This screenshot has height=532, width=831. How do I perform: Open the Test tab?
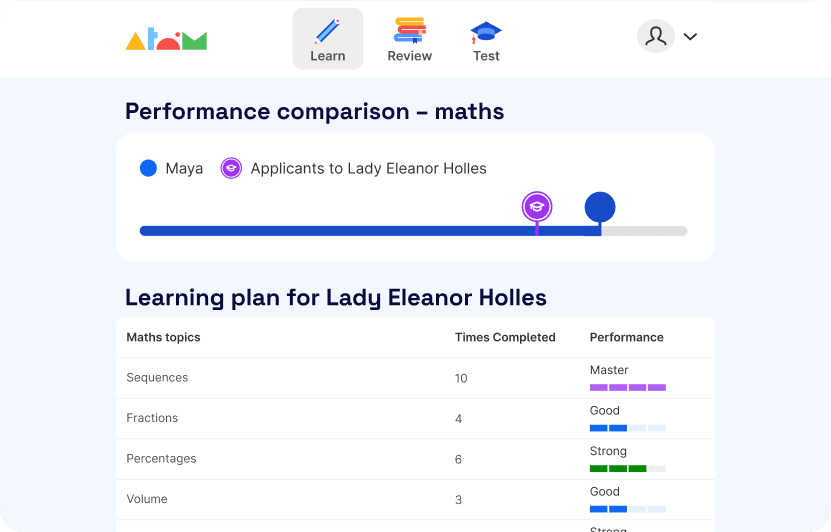pos(486,41)
